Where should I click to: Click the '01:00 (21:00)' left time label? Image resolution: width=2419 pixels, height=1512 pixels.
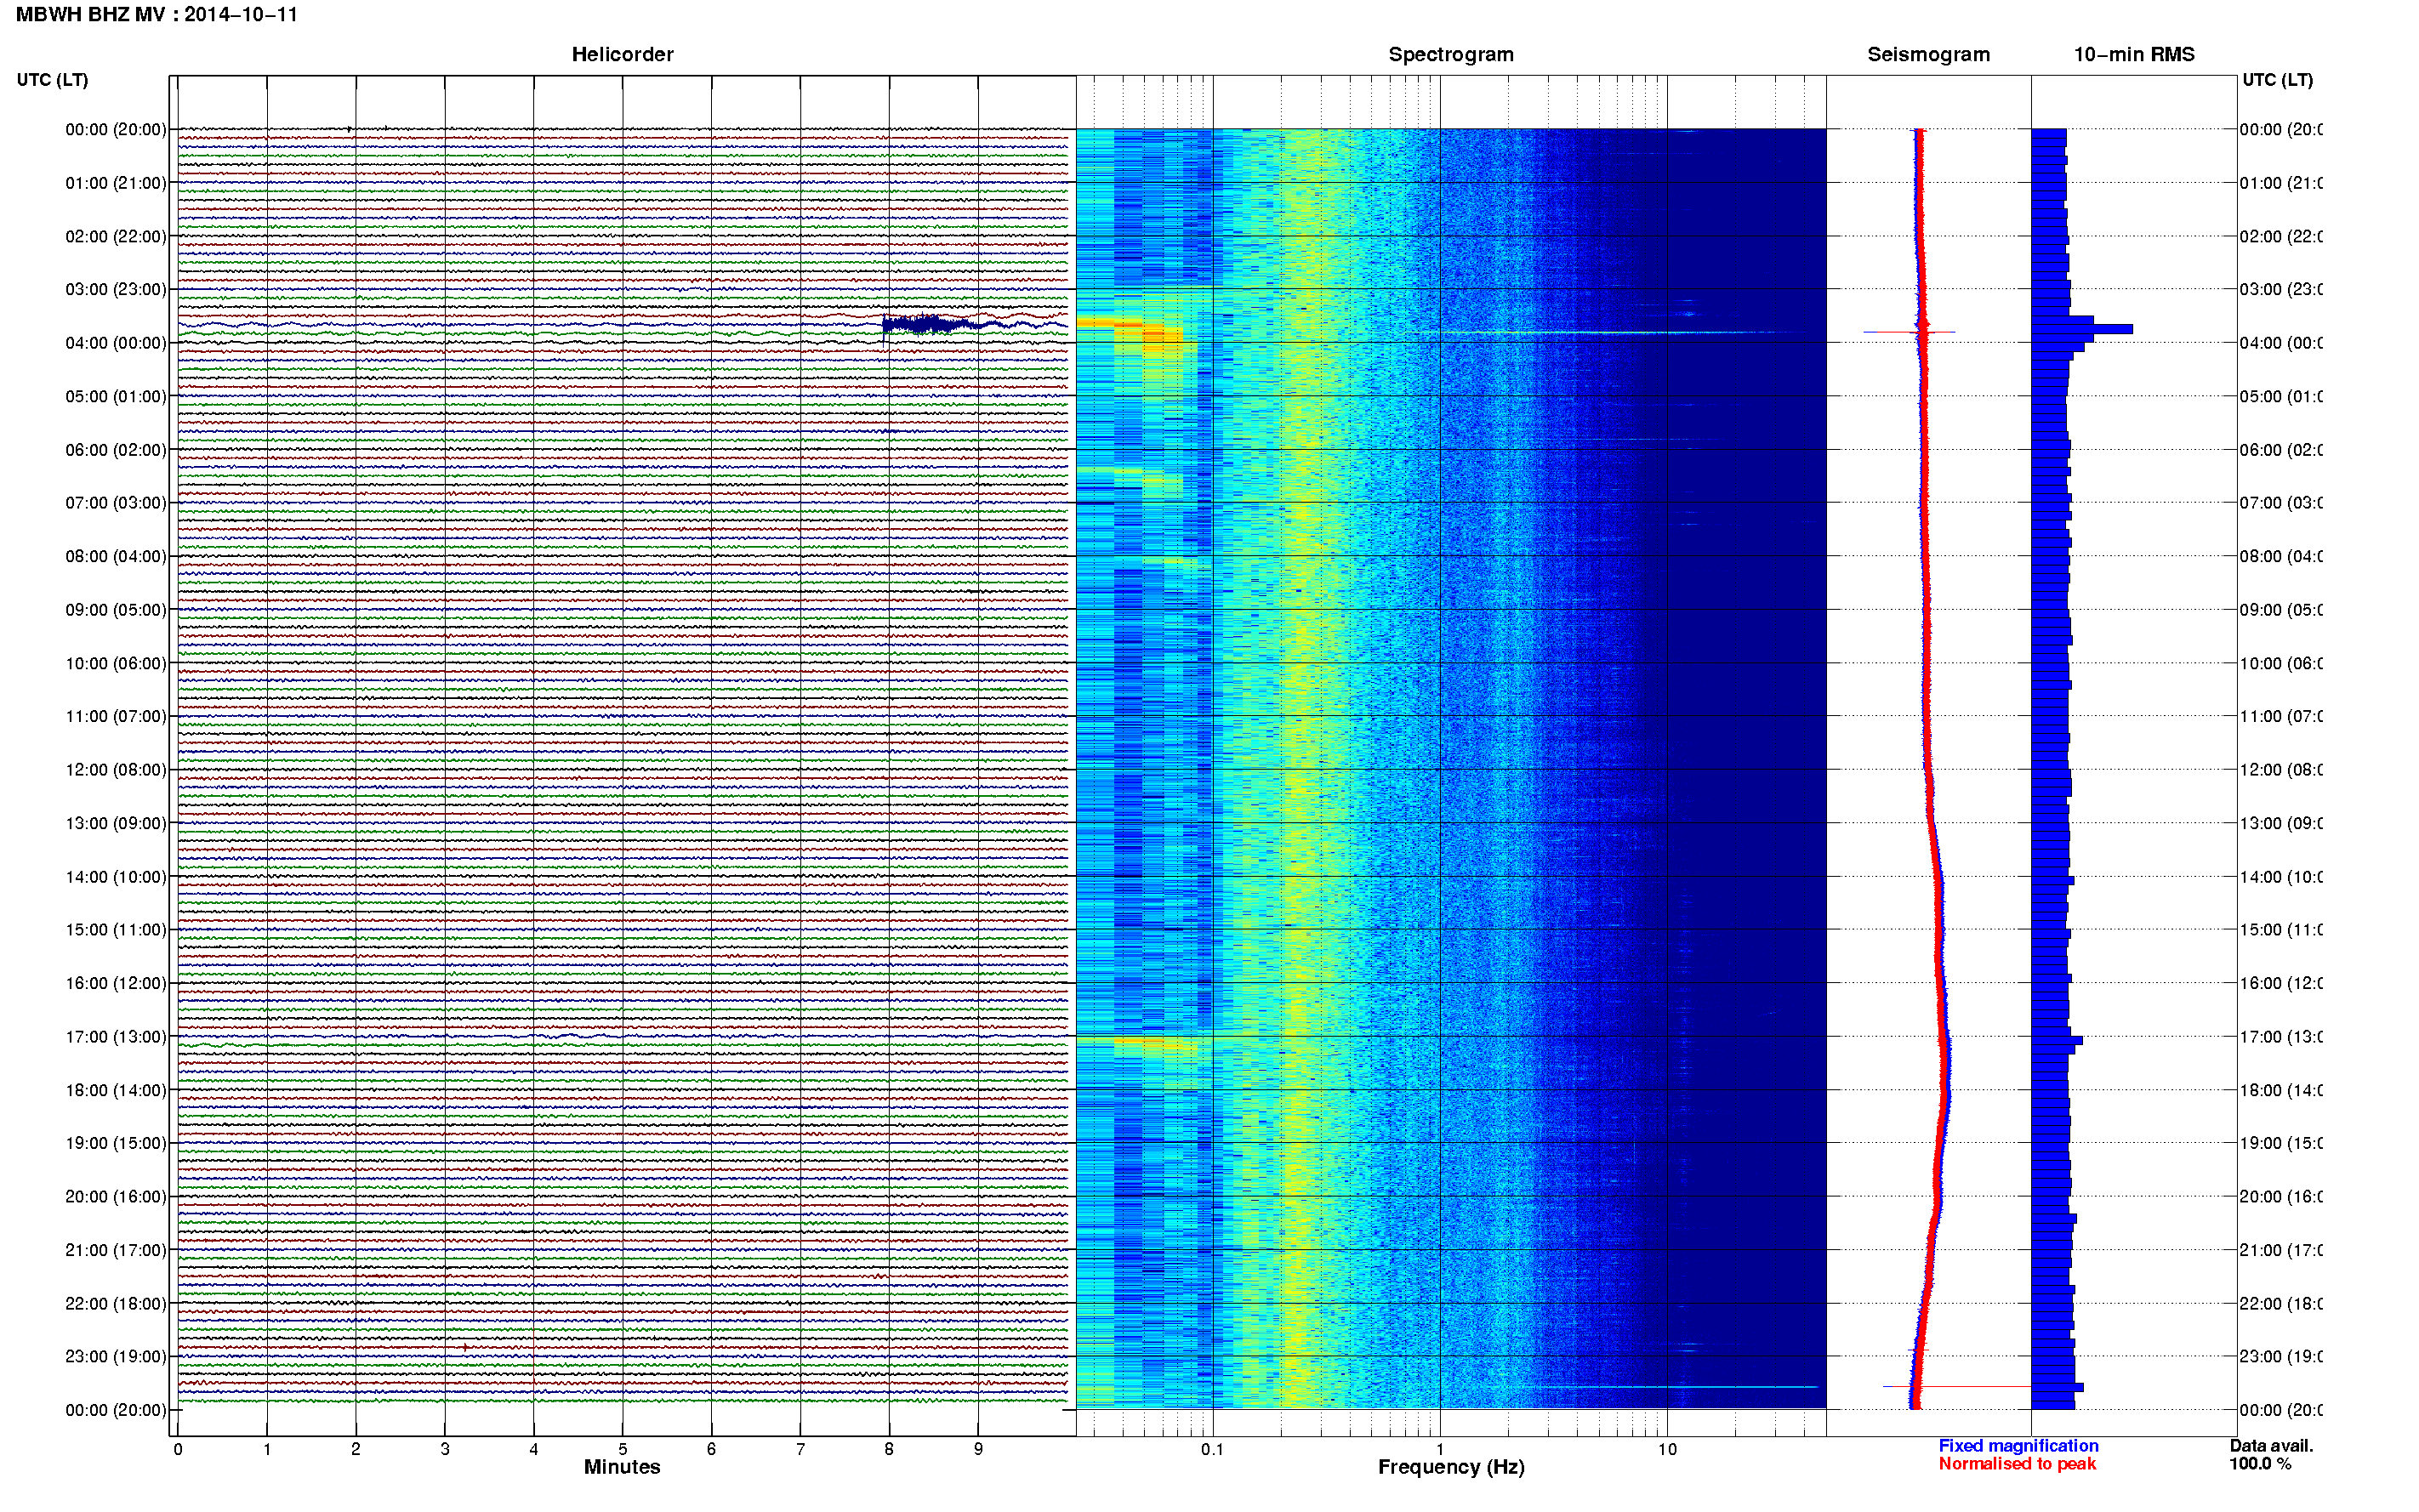tap(116, 183)
